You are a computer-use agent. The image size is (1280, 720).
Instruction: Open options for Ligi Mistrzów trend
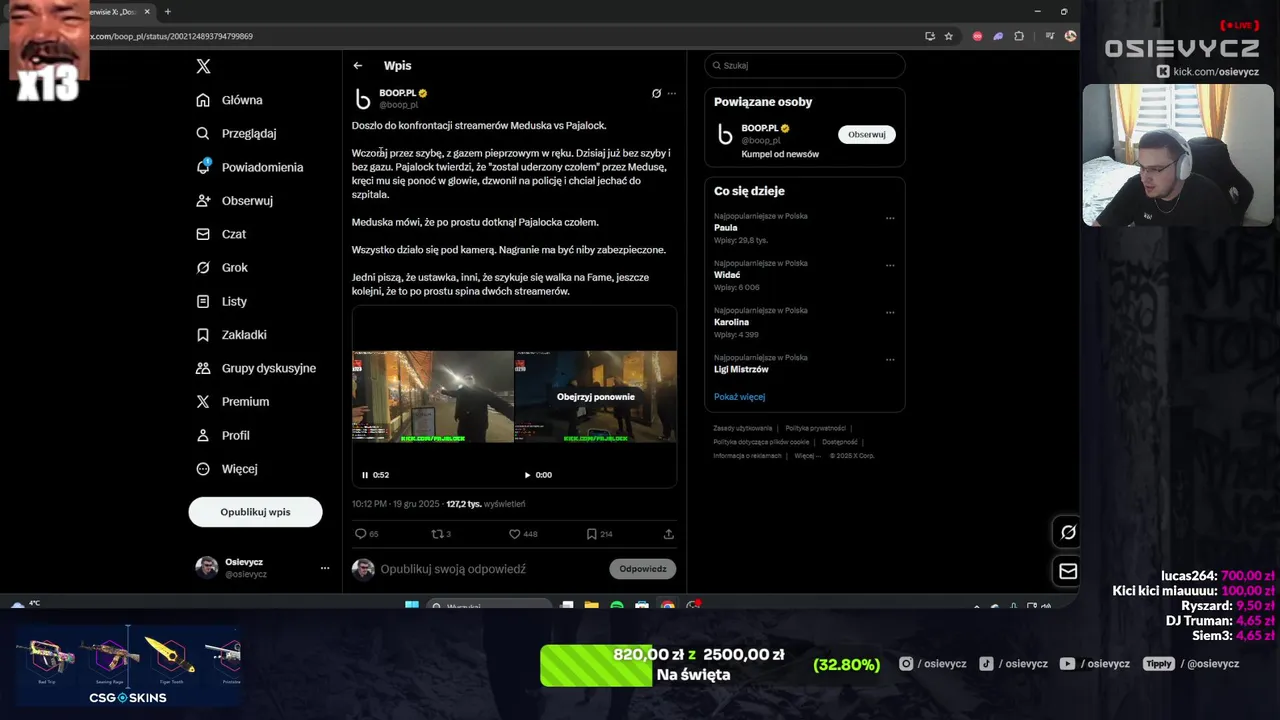(x=890, y=360)
